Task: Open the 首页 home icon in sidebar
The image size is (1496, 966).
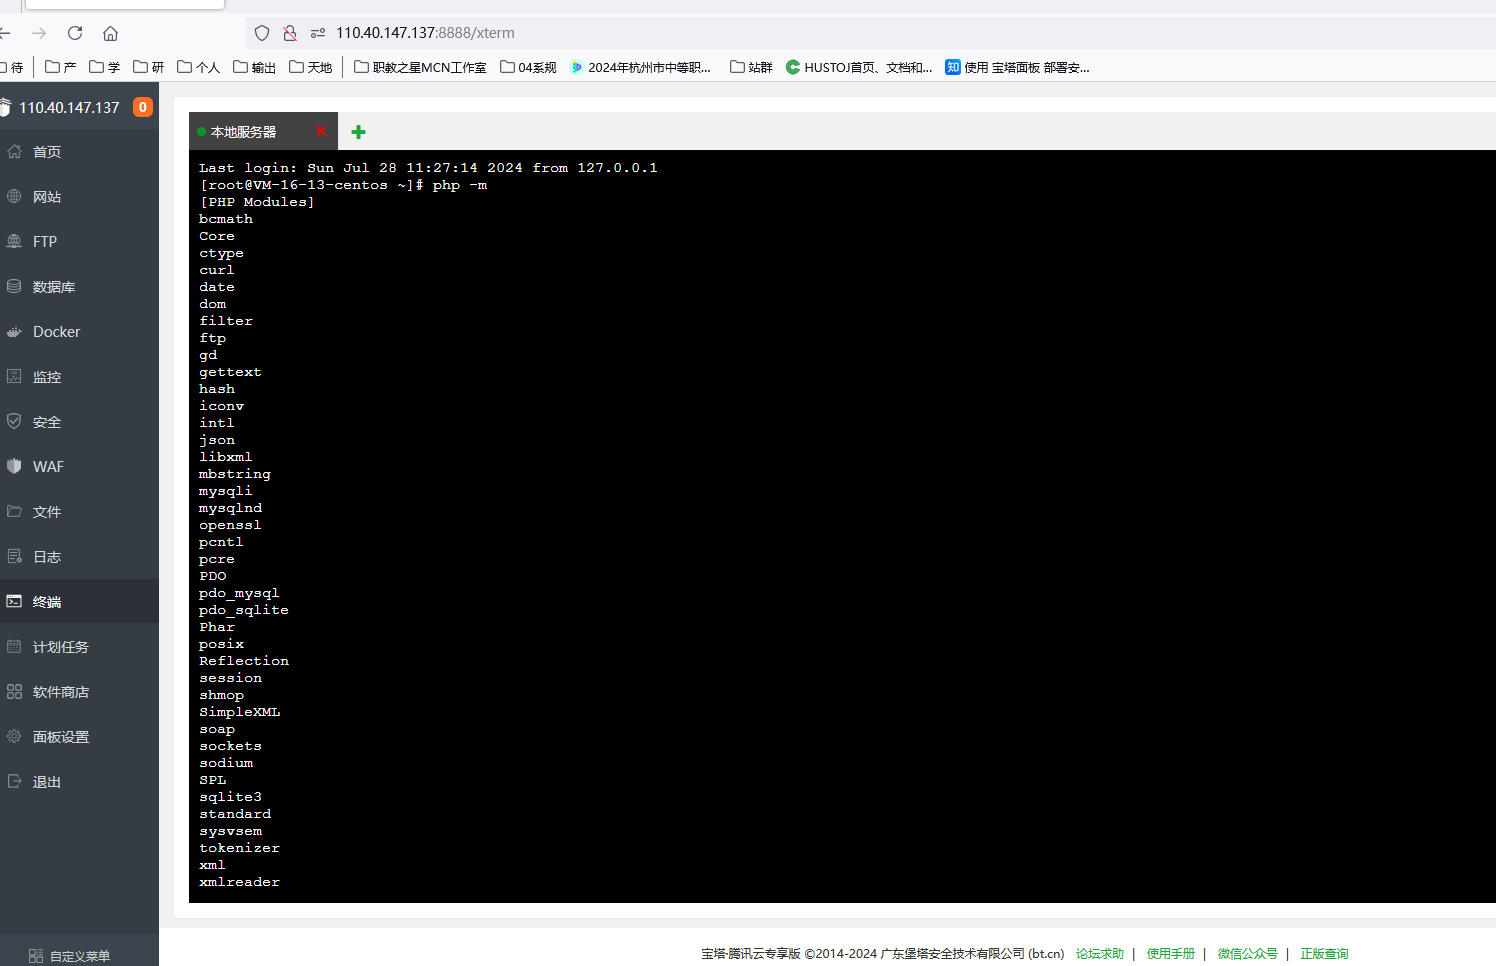Action: [x=14, y=152]
